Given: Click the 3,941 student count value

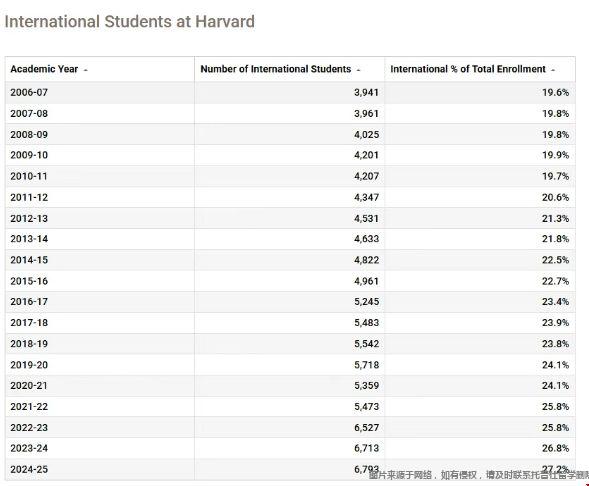Looking at the screenshot, I should tap(366, 92).
